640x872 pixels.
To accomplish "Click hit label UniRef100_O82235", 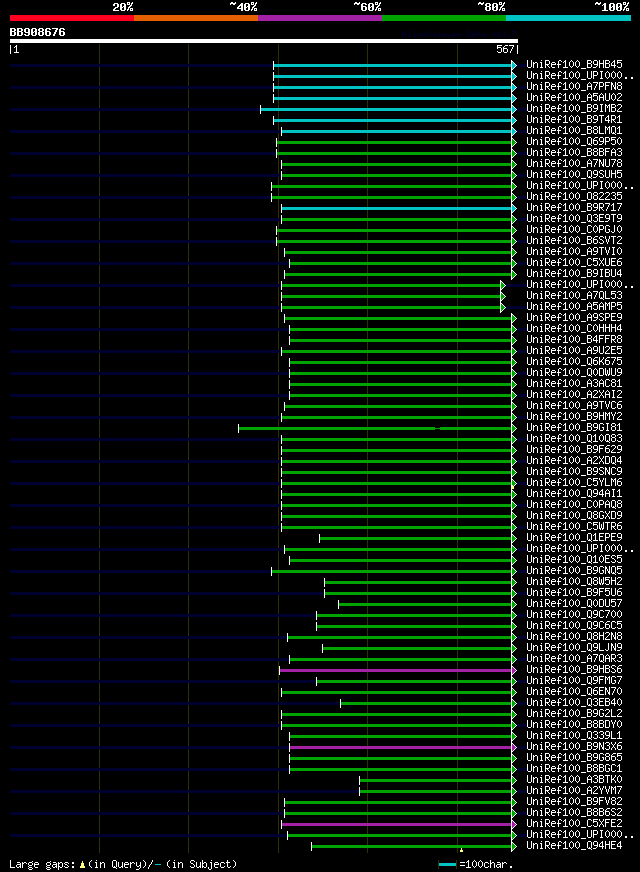I will pyautogui.click(x=574, y=196).
